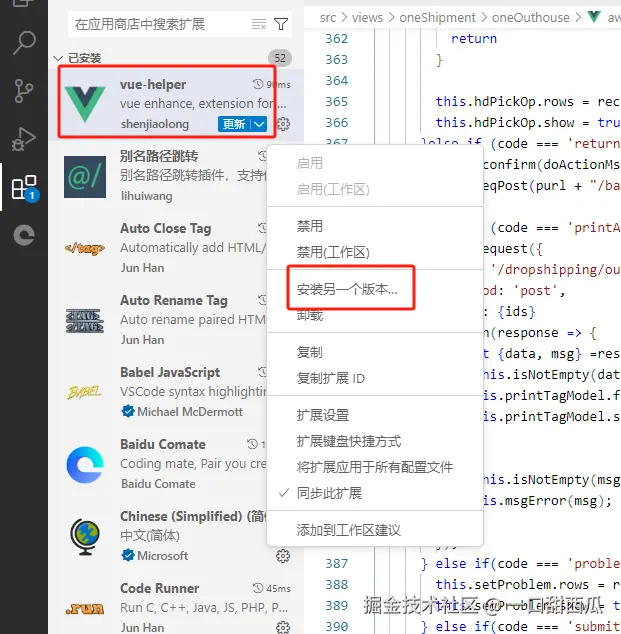621x634 pixels.
Task: Click line number 388 in editor gutter
Action: click(x=336, y=584)
